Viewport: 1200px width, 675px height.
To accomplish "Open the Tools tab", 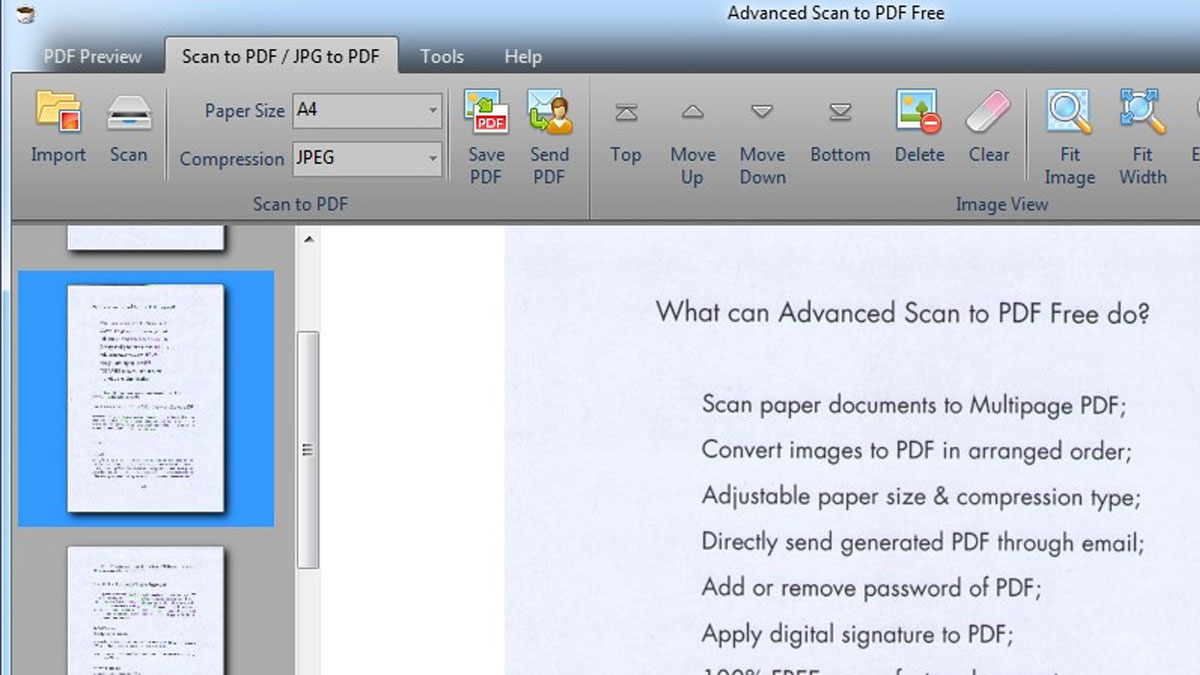I will pos(442,57).
